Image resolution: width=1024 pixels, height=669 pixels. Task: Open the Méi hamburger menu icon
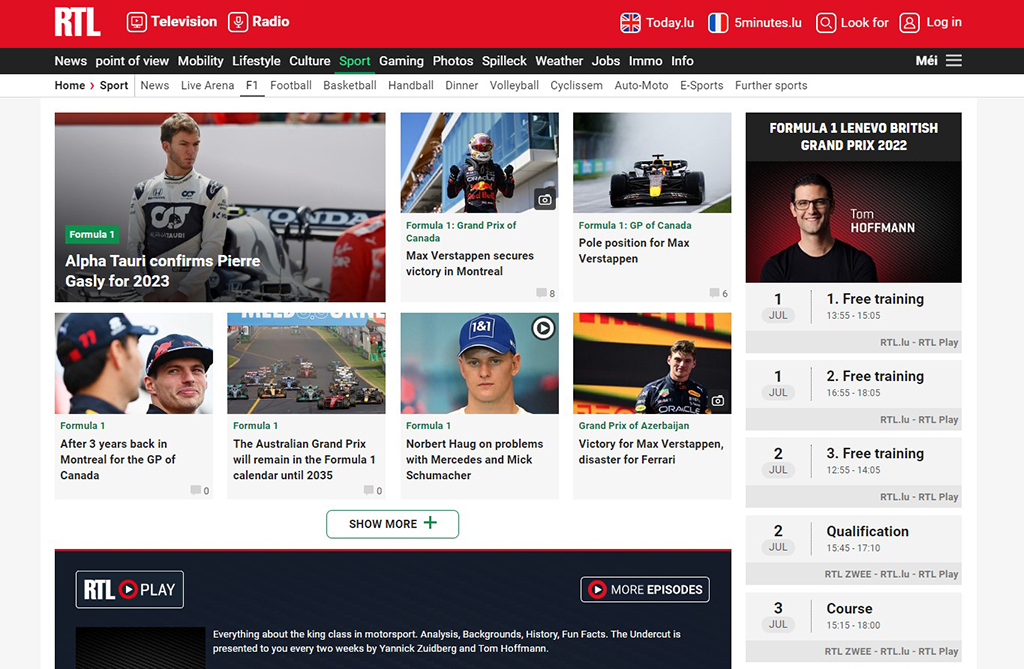click(x=953, y=60)
